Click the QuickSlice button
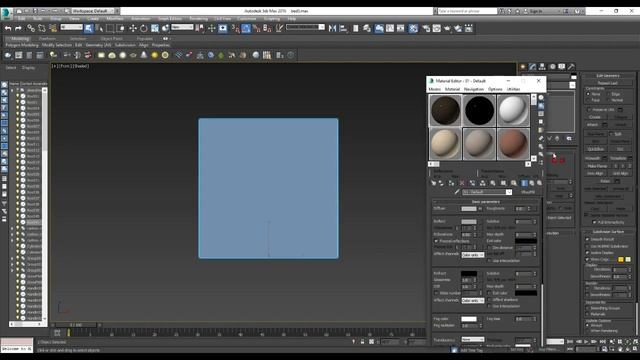640x360 pixels. (x=596, y=149)
